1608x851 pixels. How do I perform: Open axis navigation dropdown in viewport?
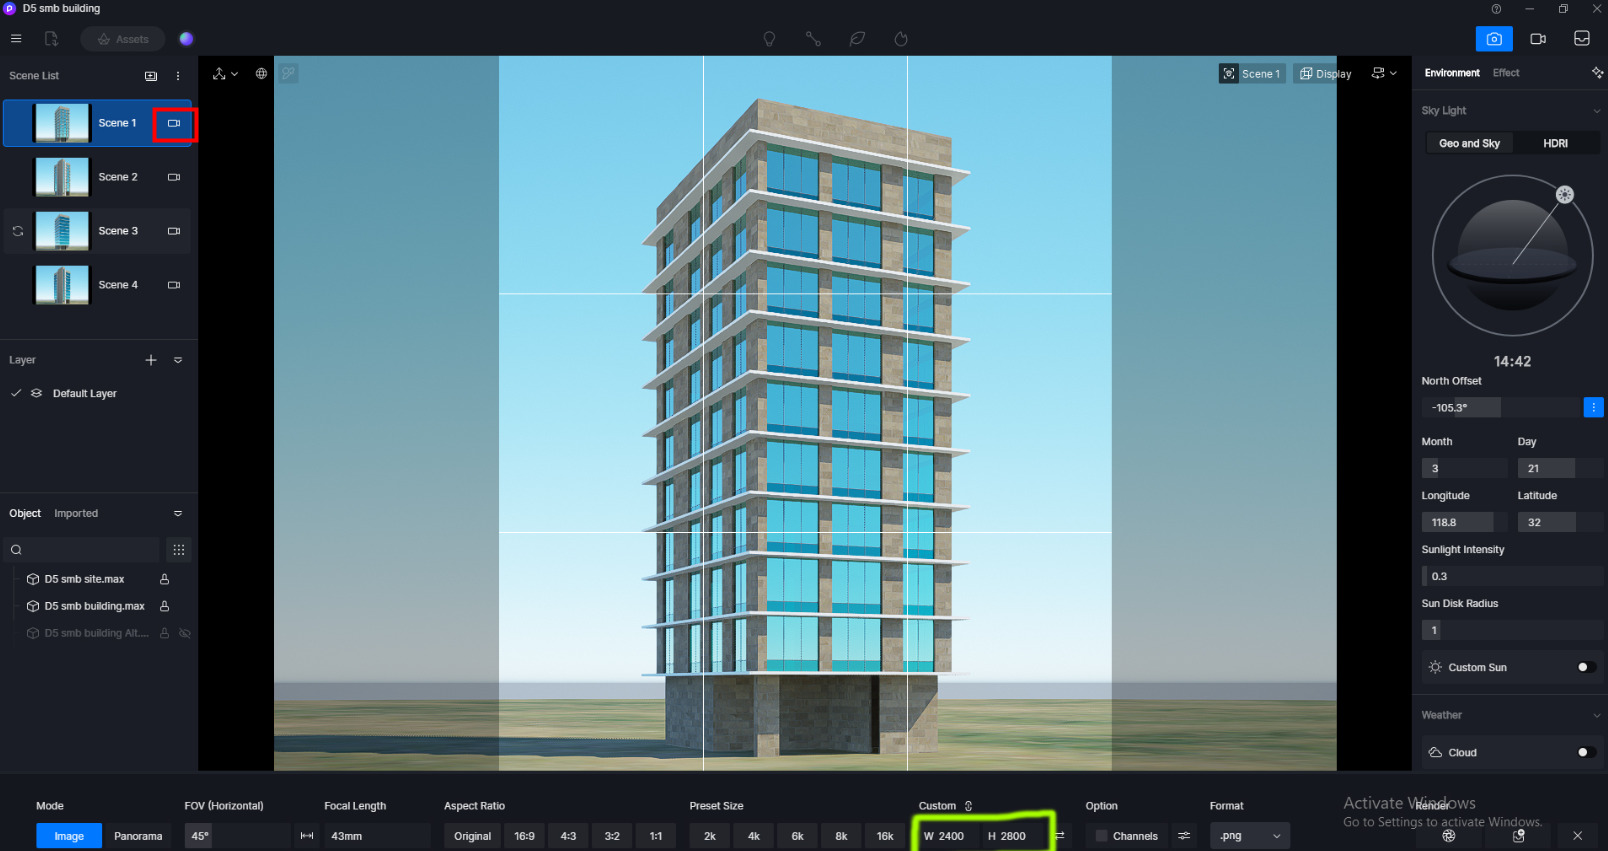(x=226, y=74)
